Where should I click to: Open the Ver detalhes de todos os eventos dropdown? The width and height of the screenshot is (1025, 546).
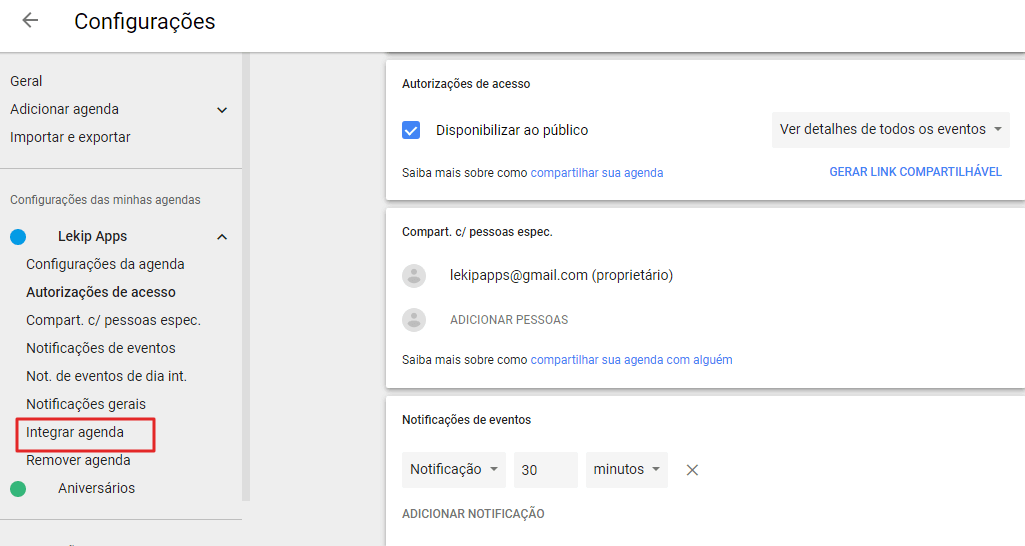click(x=890, y=130)
